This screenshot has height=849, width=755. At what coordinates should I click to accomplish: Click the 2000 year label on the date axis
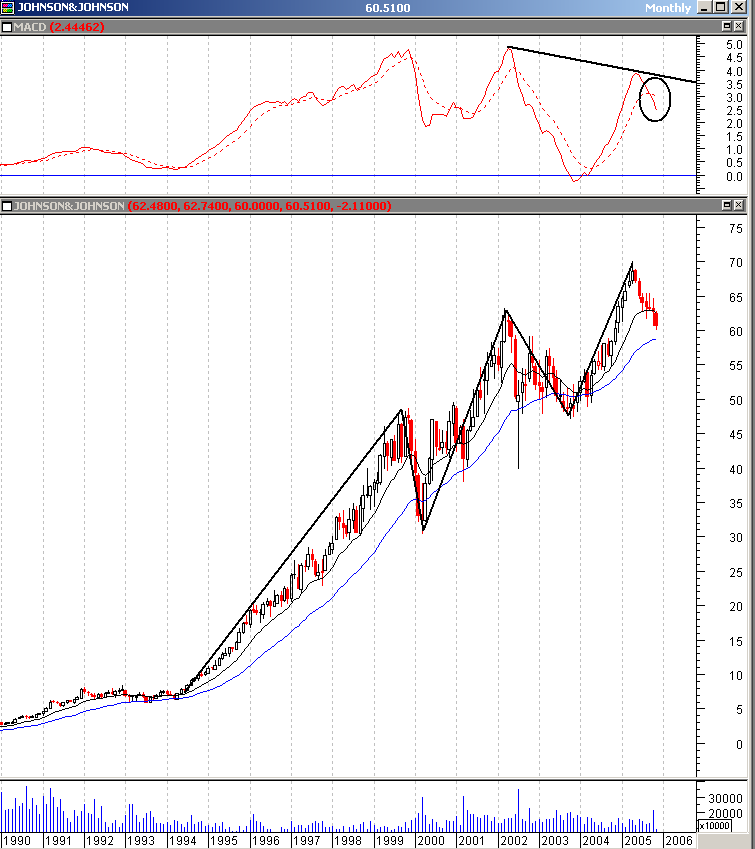point(431,840)
